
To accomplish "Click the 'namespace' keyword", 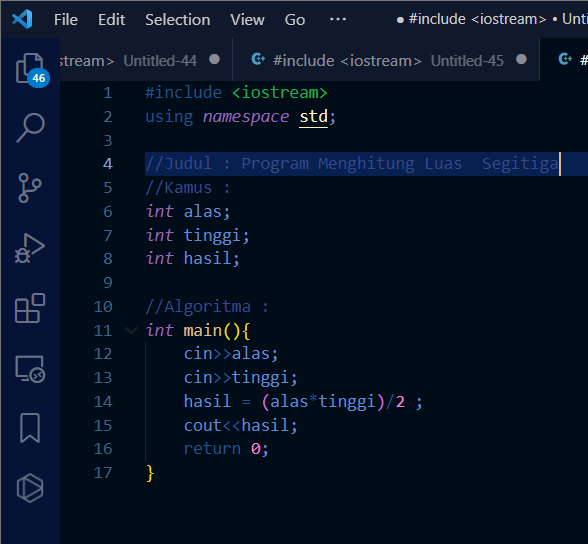I will [246, 117].
